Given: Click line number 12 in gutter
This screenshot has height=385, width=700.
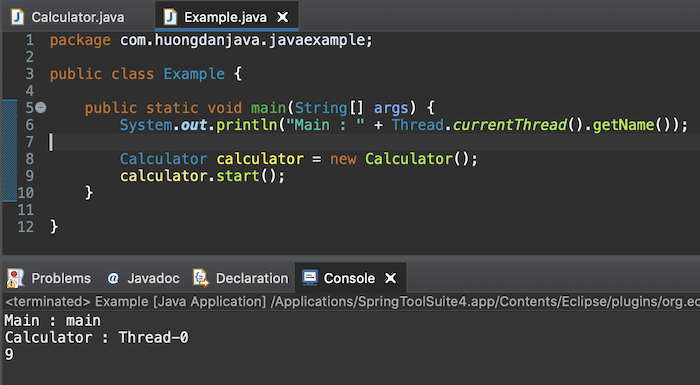Looking at the screenshot, I should pos(25,226).
